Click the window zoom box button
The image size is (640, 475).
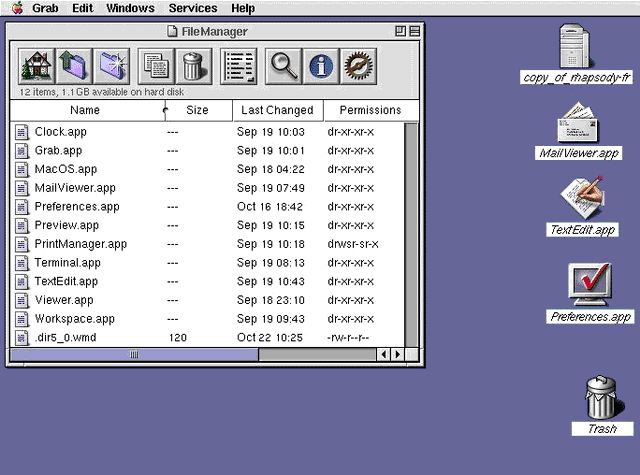pos(400,31)
